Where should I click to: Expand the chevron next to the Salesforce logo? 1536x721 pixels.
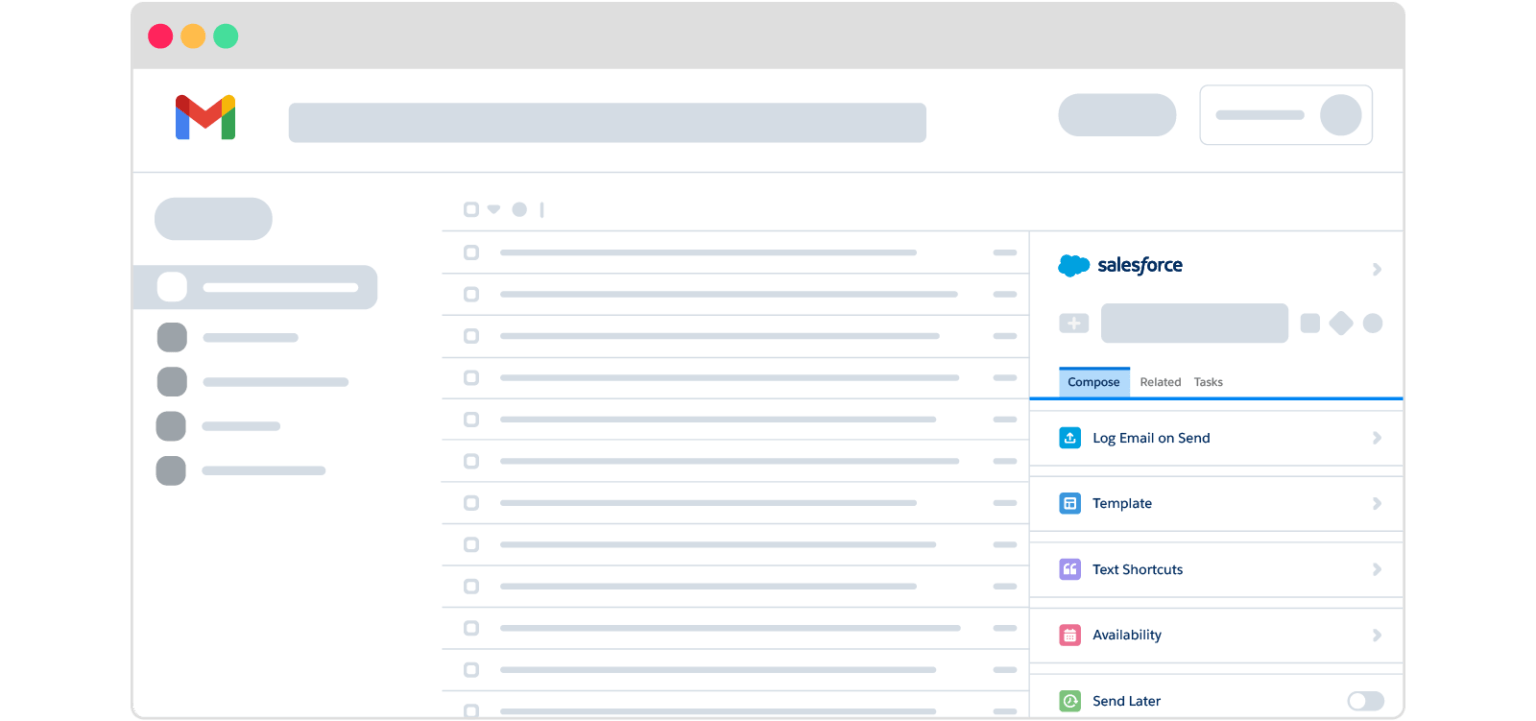pyautogui.click(x=1377, y=269)
